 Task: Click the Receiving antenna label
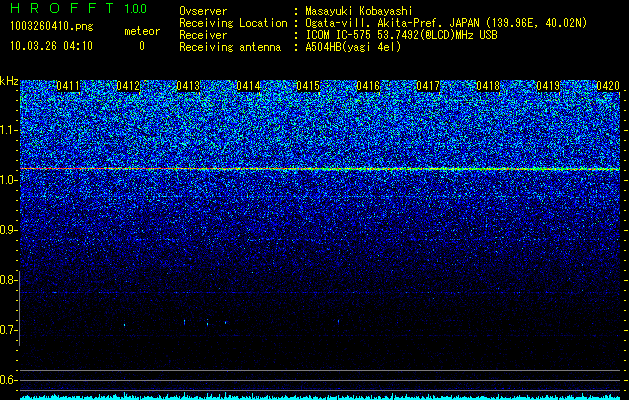(230, 47)
